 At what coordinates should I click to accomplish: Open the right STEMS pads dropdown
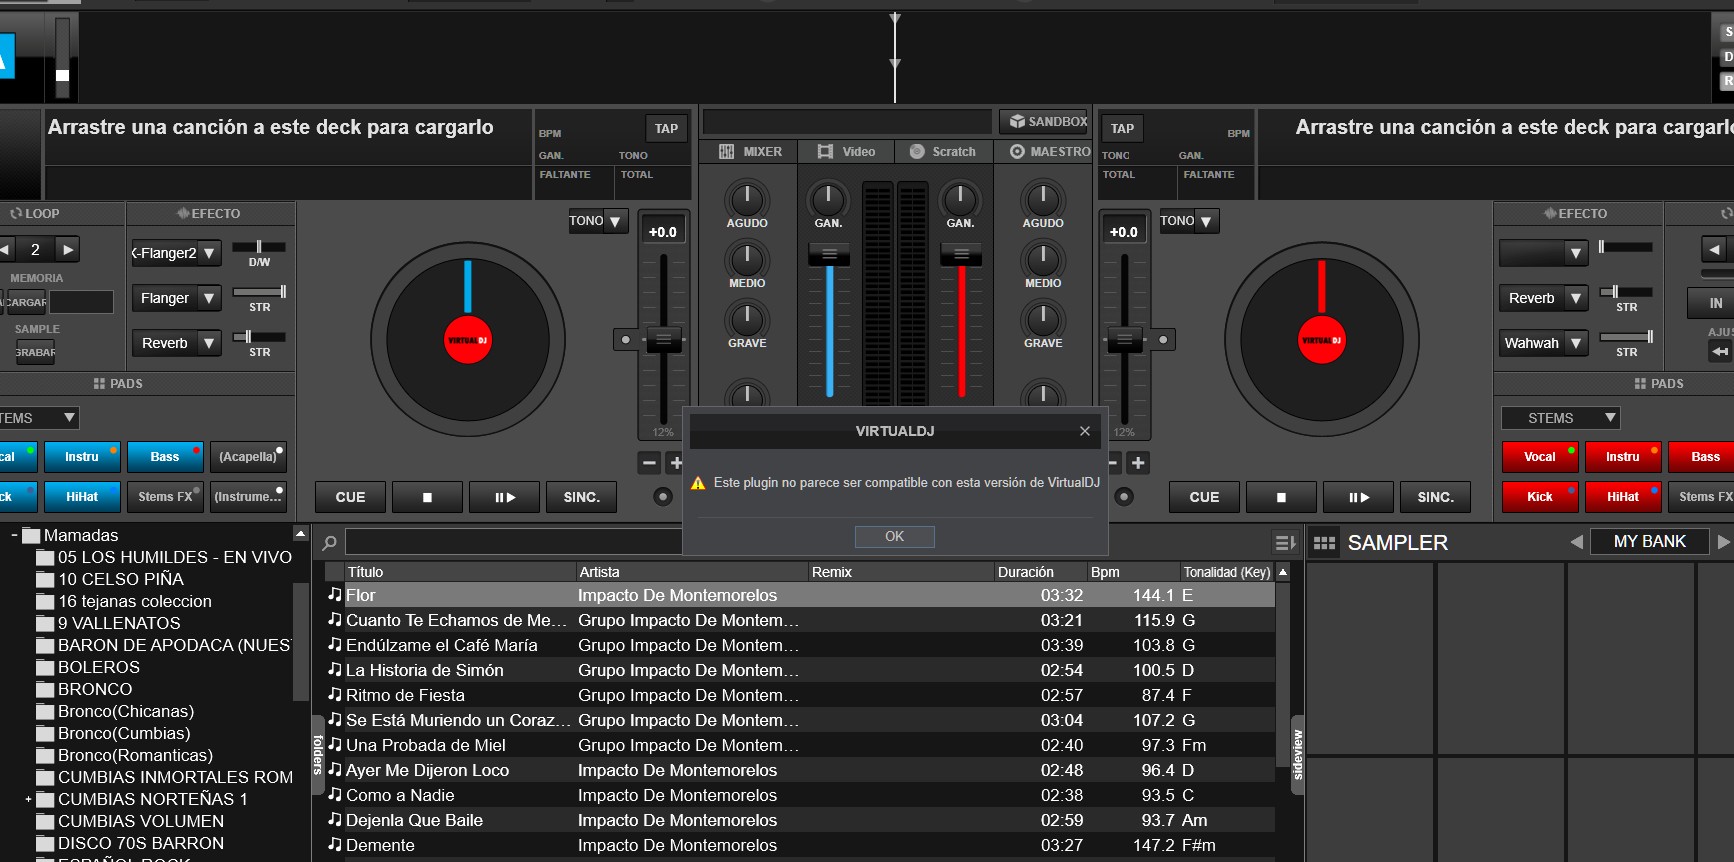(1561, 418)
